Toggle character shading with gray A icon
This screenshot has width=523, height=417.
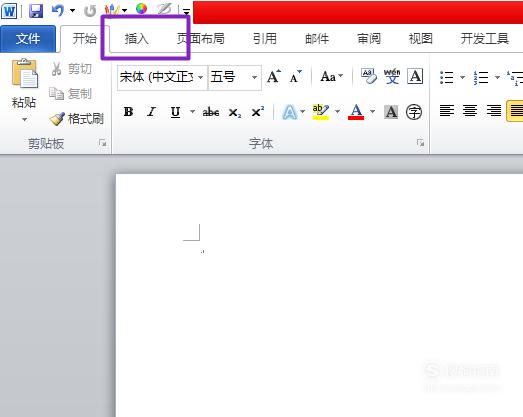(391, 112)
